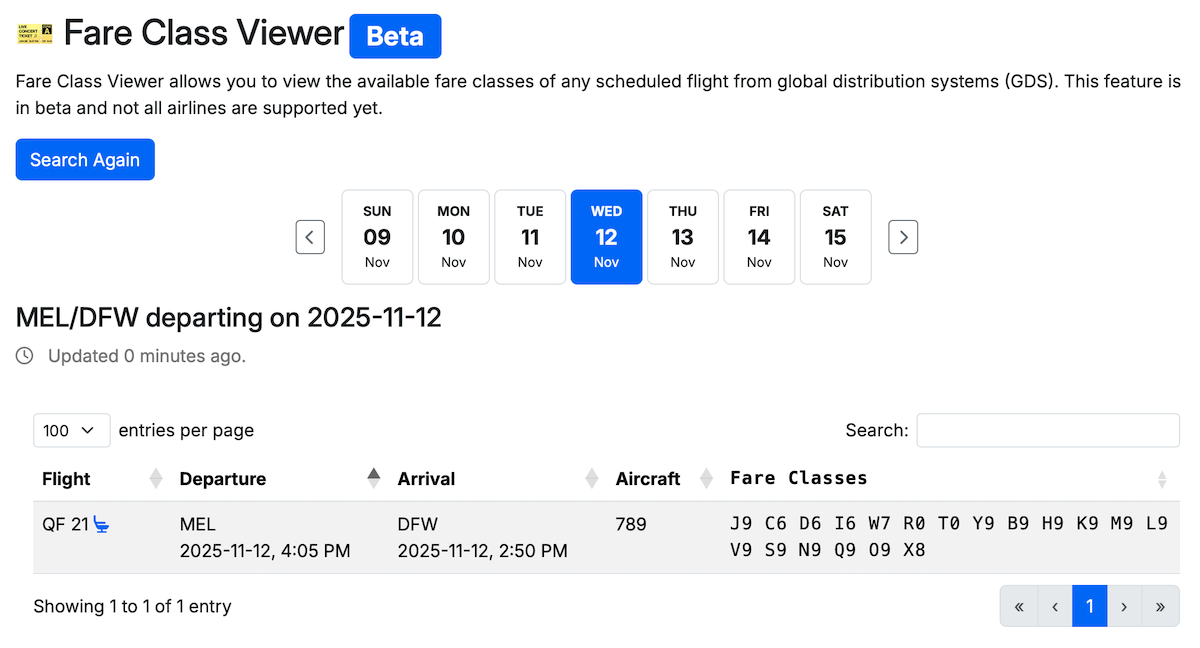Click inside the Search input field

(x=1047, y=430)
